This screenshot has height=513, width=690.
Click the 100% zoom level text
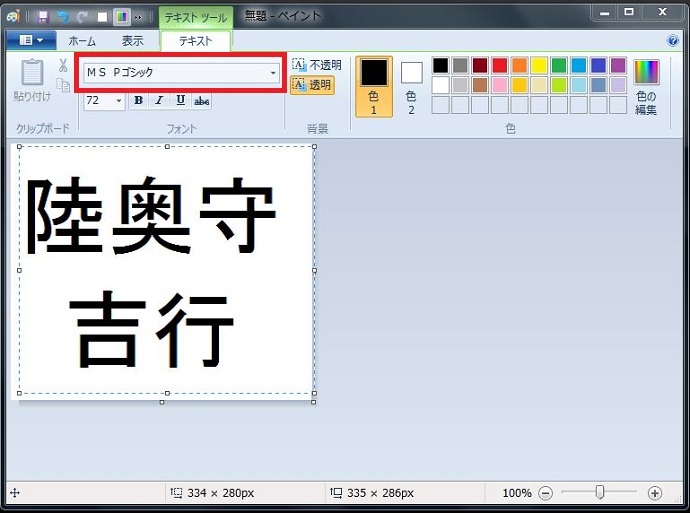(x=517, y=493)
